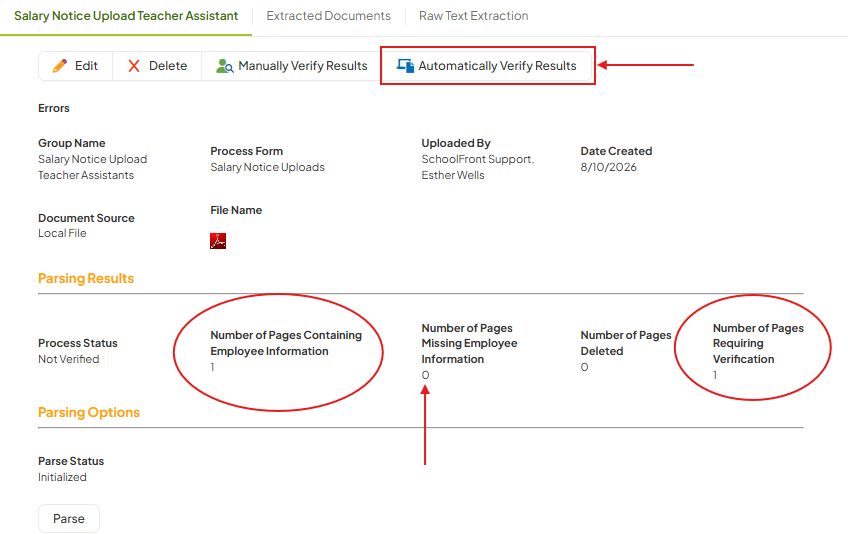Click the Parsing Results section heading
This screenshot has height=534, width=848.
tap(86, 278)
